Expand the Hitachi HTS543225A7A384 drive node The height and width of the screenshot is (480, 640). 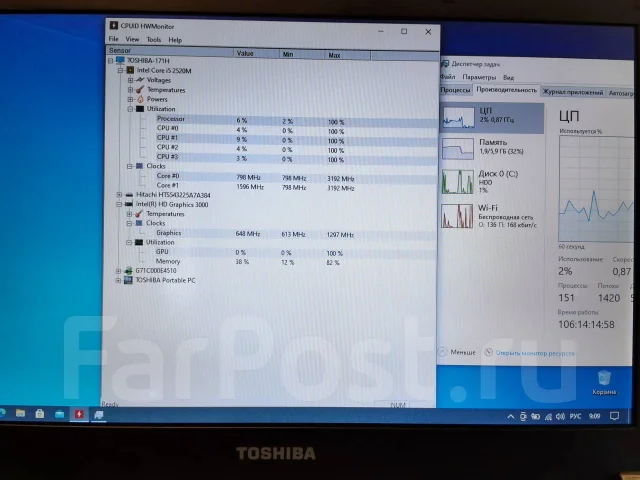click(119, 195)
